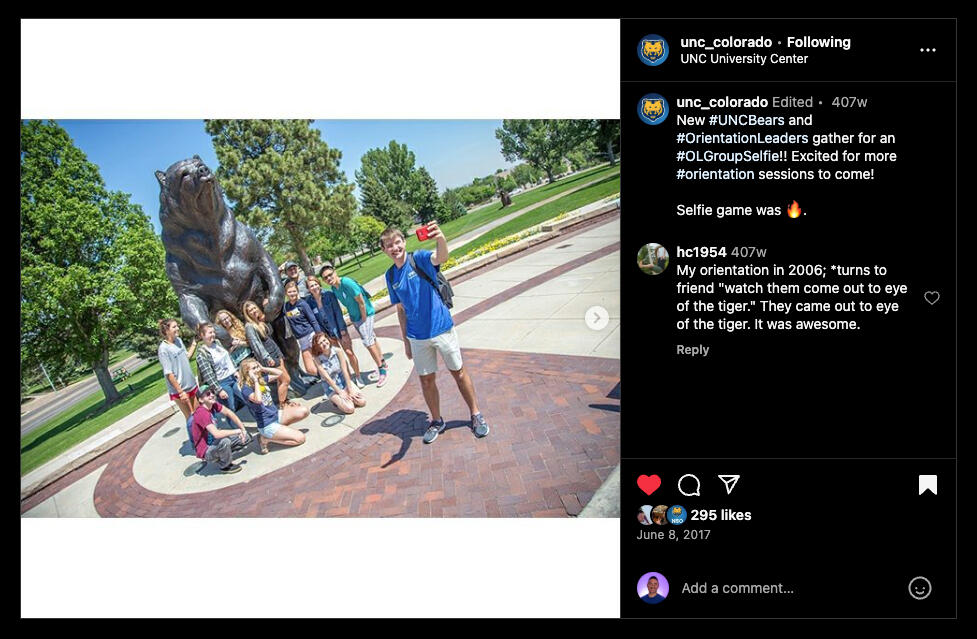Unlike the post with red heart icon
Image resolution: width=977 pixels, height=639 pixels.
(x=649, y=485)
